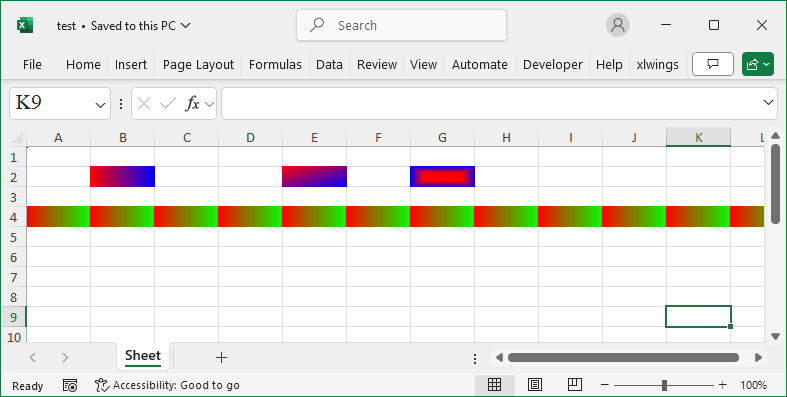Open the Formulas tab
This screenshot has width=787, height=397.
tap(275, 65)
